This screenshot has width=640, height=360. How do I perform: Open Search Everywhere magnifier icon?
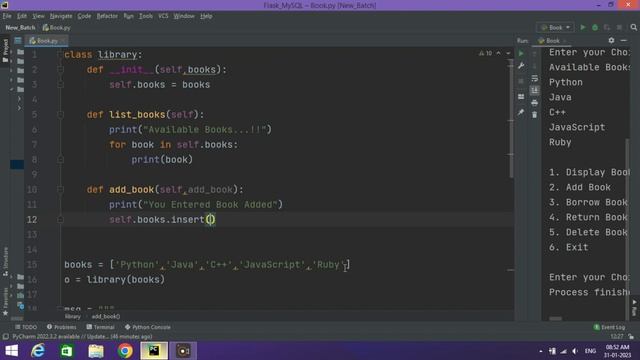click(633, 27)
